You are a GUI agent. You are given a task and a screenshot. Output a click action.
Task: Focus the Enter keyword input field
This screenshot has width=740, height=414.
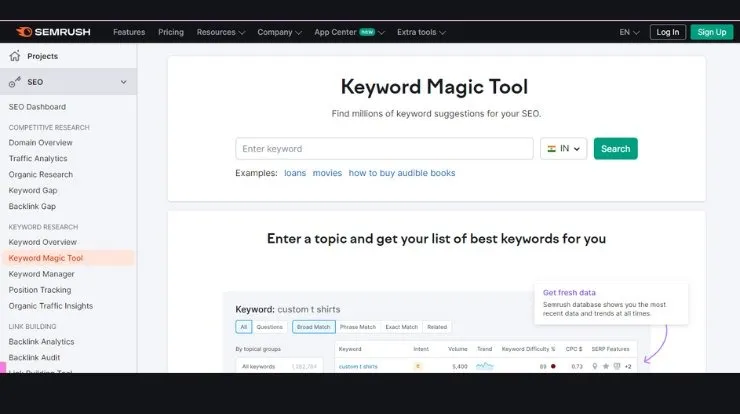[x=384, y=149]
